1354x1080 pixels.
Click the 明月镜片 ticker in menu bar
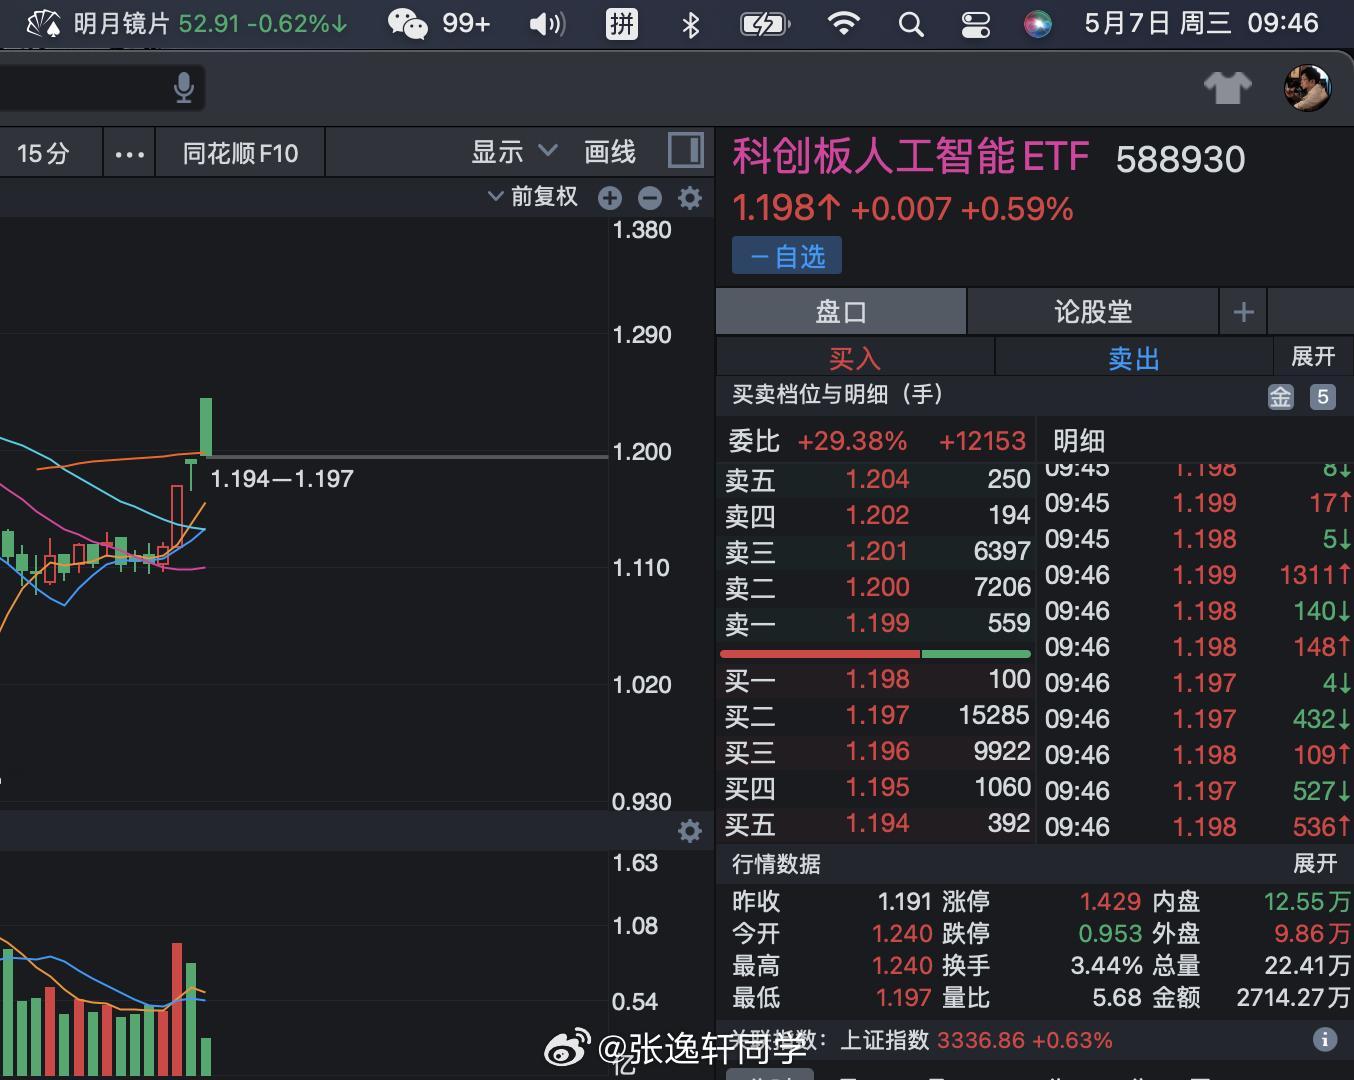click(186, 23)
